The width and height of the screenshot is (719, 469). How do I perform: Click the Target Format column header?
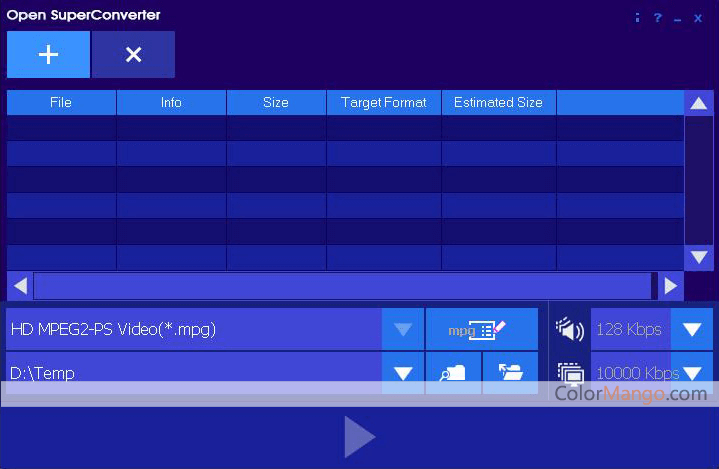click(384, 102)
